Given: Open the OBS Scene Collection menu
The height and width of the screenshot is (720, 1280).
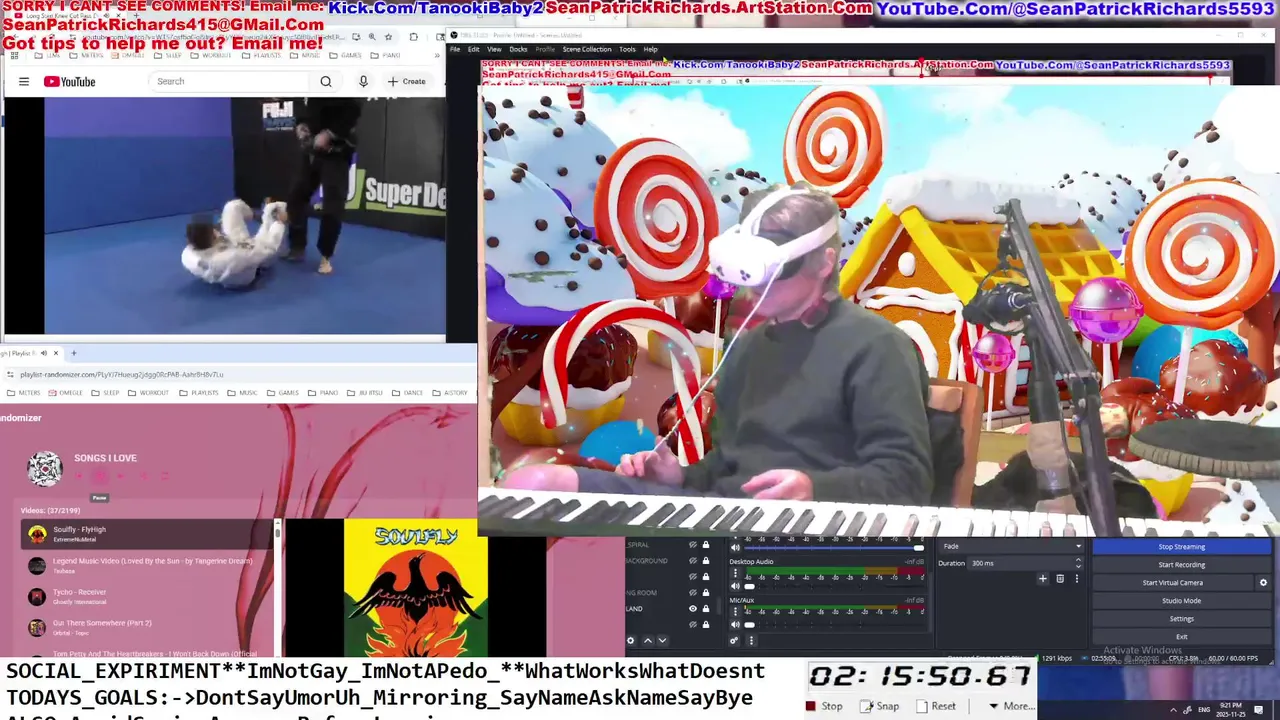Looking at the screenshot, I should pyautogui.click(x=587, y=49).
